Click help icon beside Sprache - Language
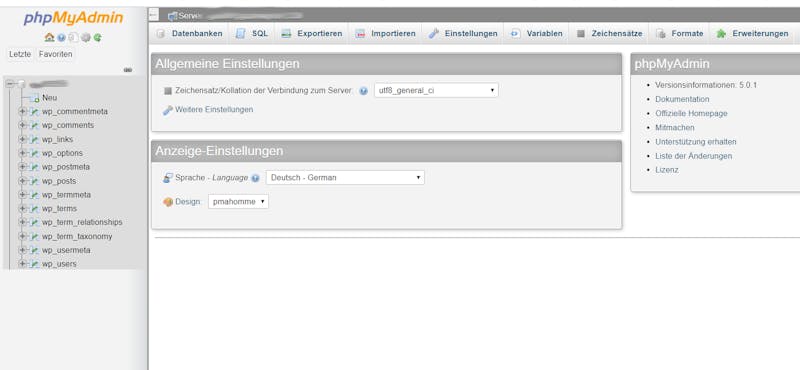 255,178
